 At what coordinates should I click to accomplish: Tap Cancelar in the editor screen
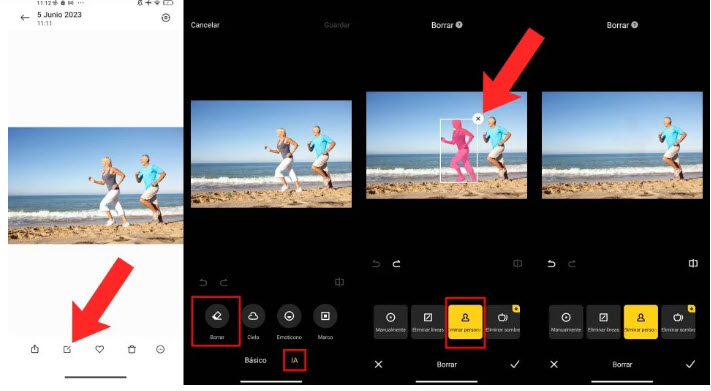pos(205,25)
